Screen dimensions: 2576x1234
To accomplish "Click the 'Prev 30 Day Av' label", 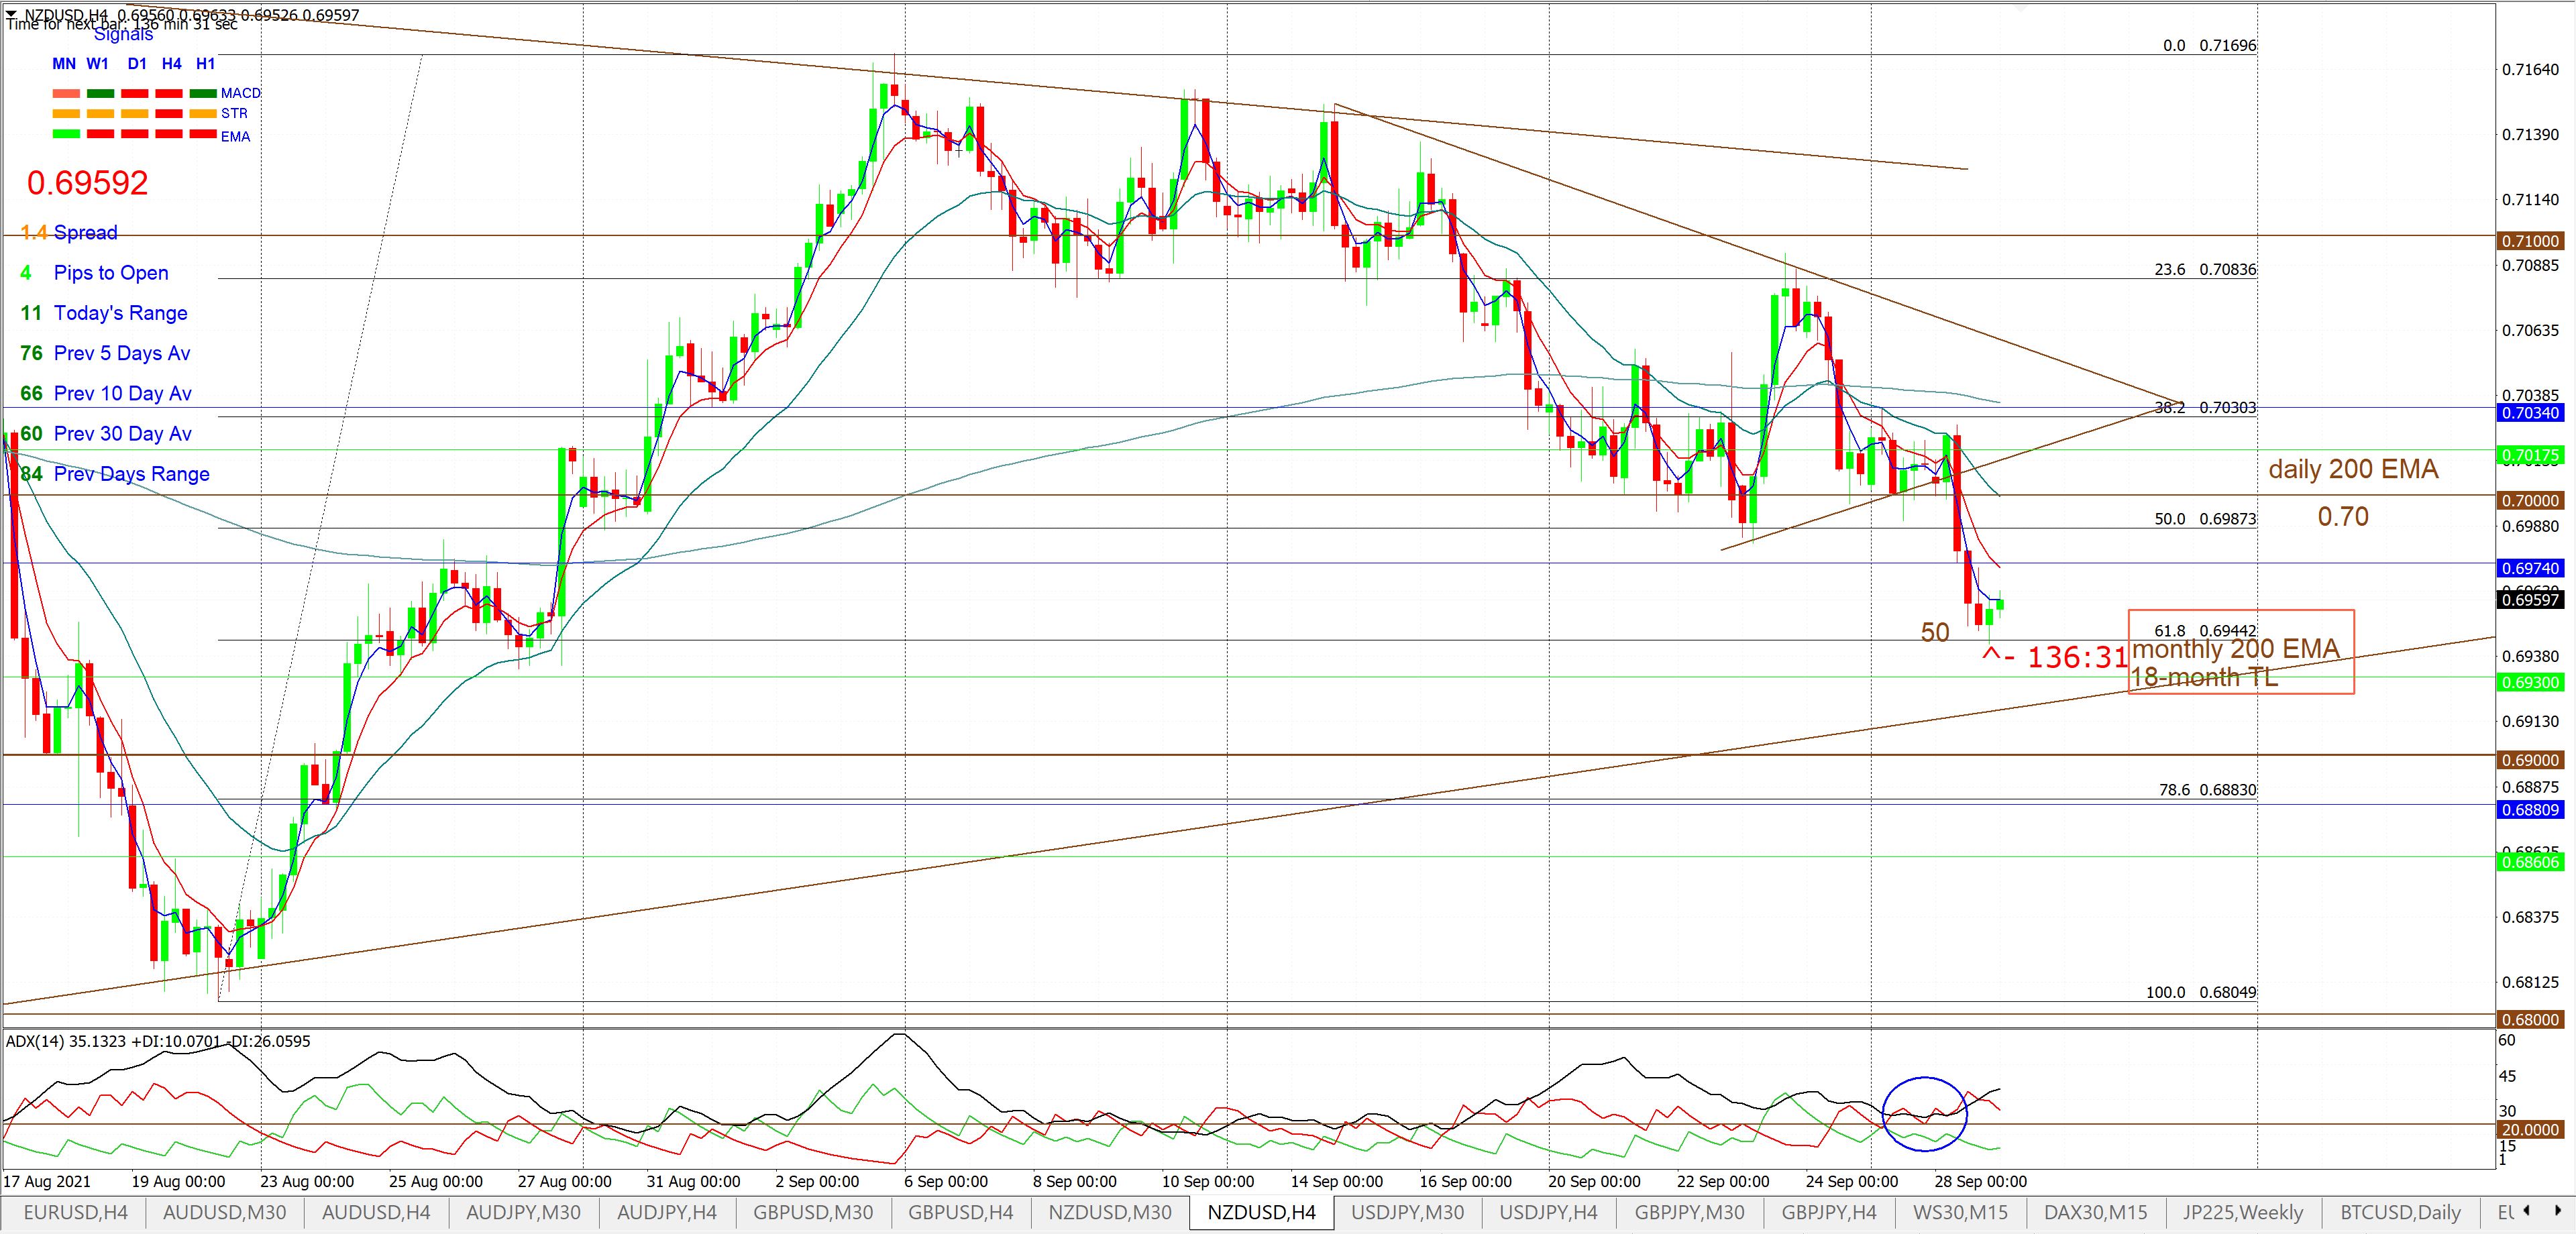I will coord(123,433).
